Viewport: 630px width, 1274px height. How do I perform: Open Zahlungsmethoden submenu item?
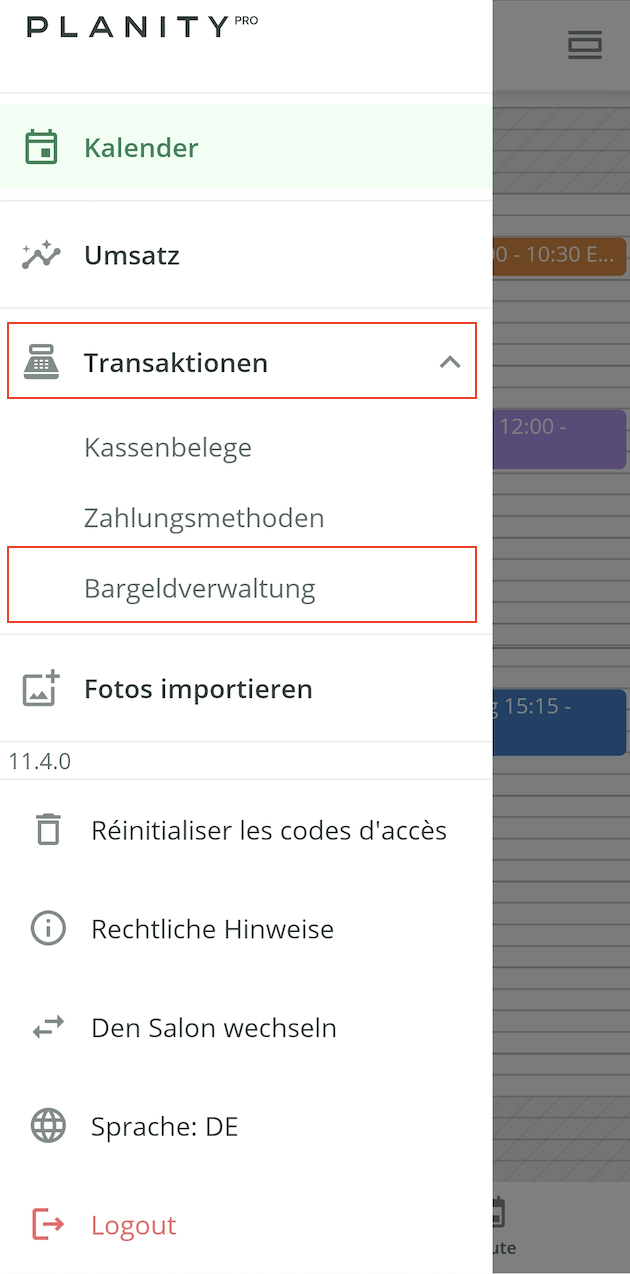click(x=204, y=518)
